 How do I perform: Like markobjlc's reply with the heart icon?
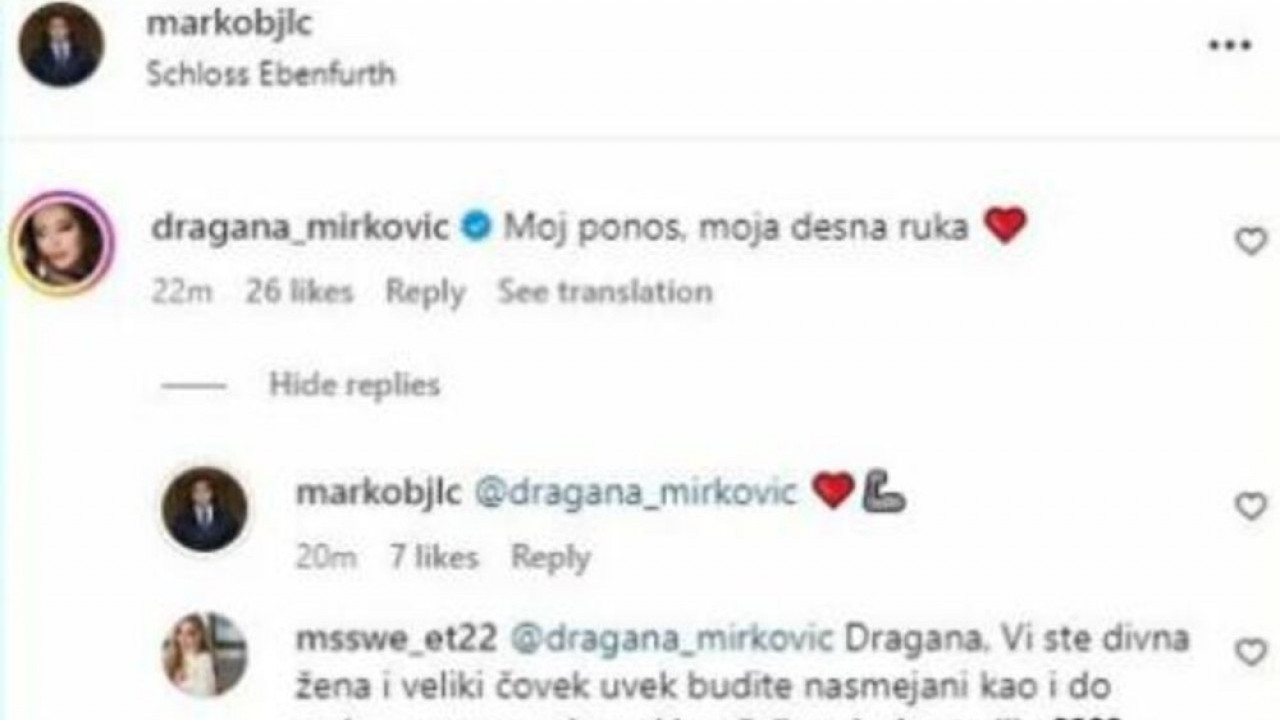tap(1251, 506)
